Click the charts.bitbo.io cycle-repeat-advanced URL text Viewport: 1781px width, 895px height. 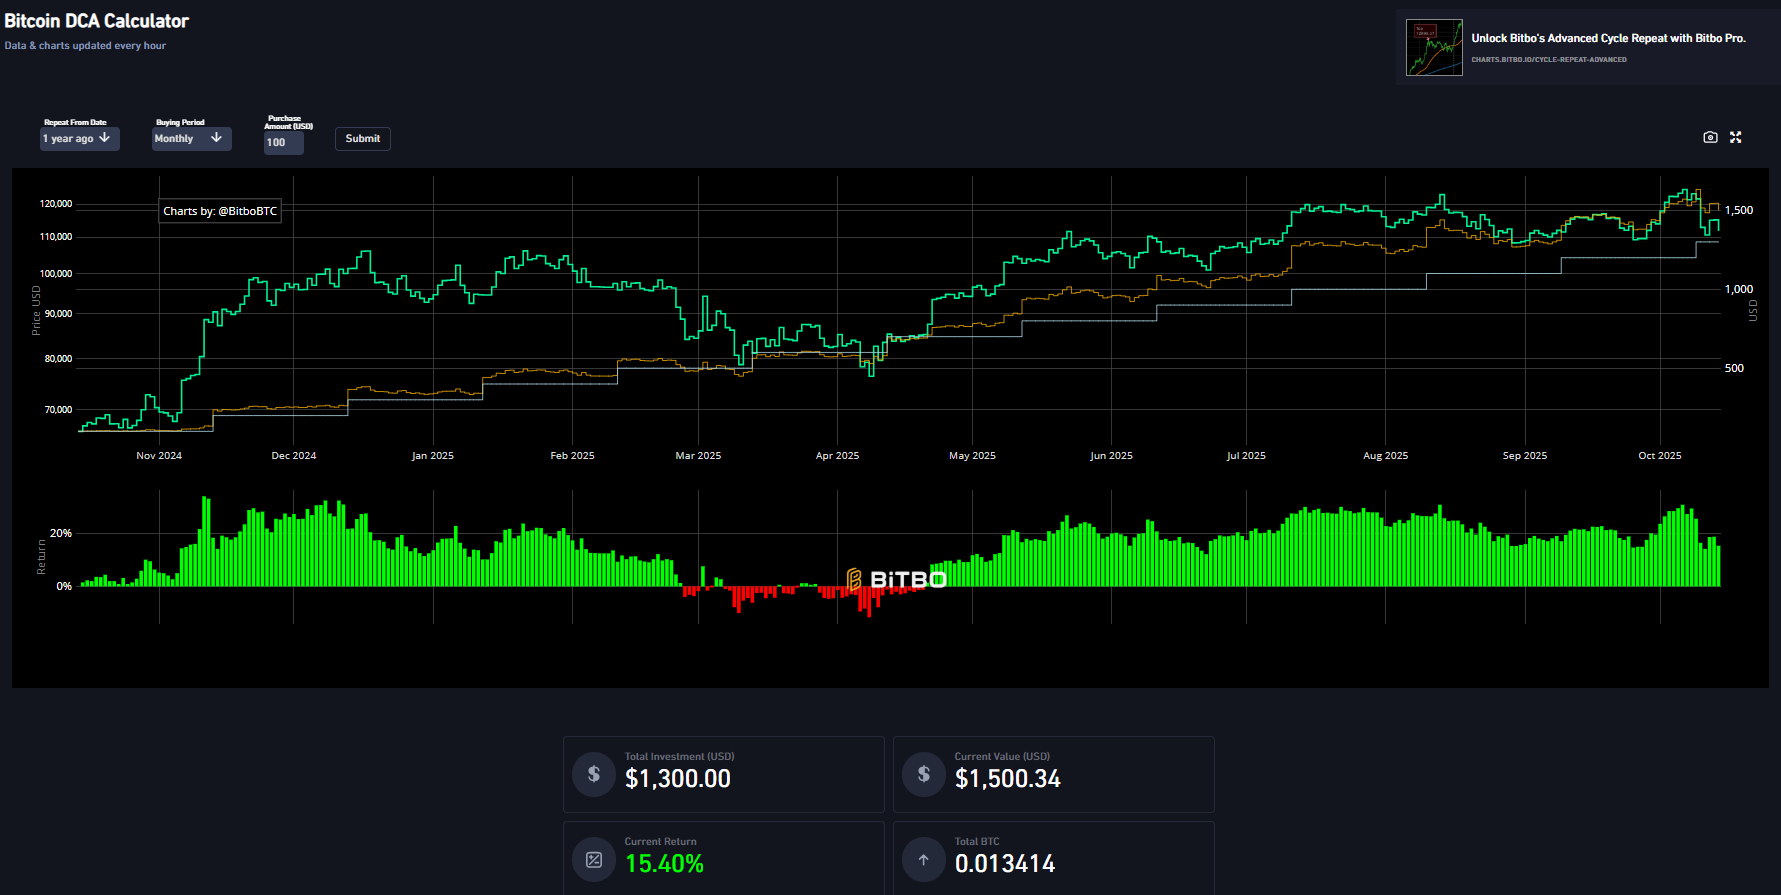coord(1548,60)
